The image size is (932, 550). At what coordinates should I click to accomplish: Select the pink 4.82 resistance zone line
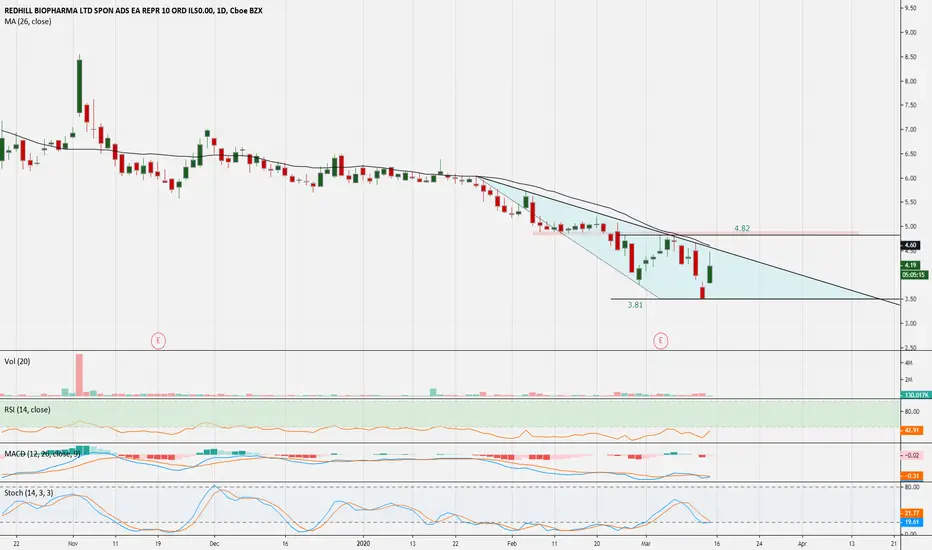pyautogui.click(x=695, y=233)
